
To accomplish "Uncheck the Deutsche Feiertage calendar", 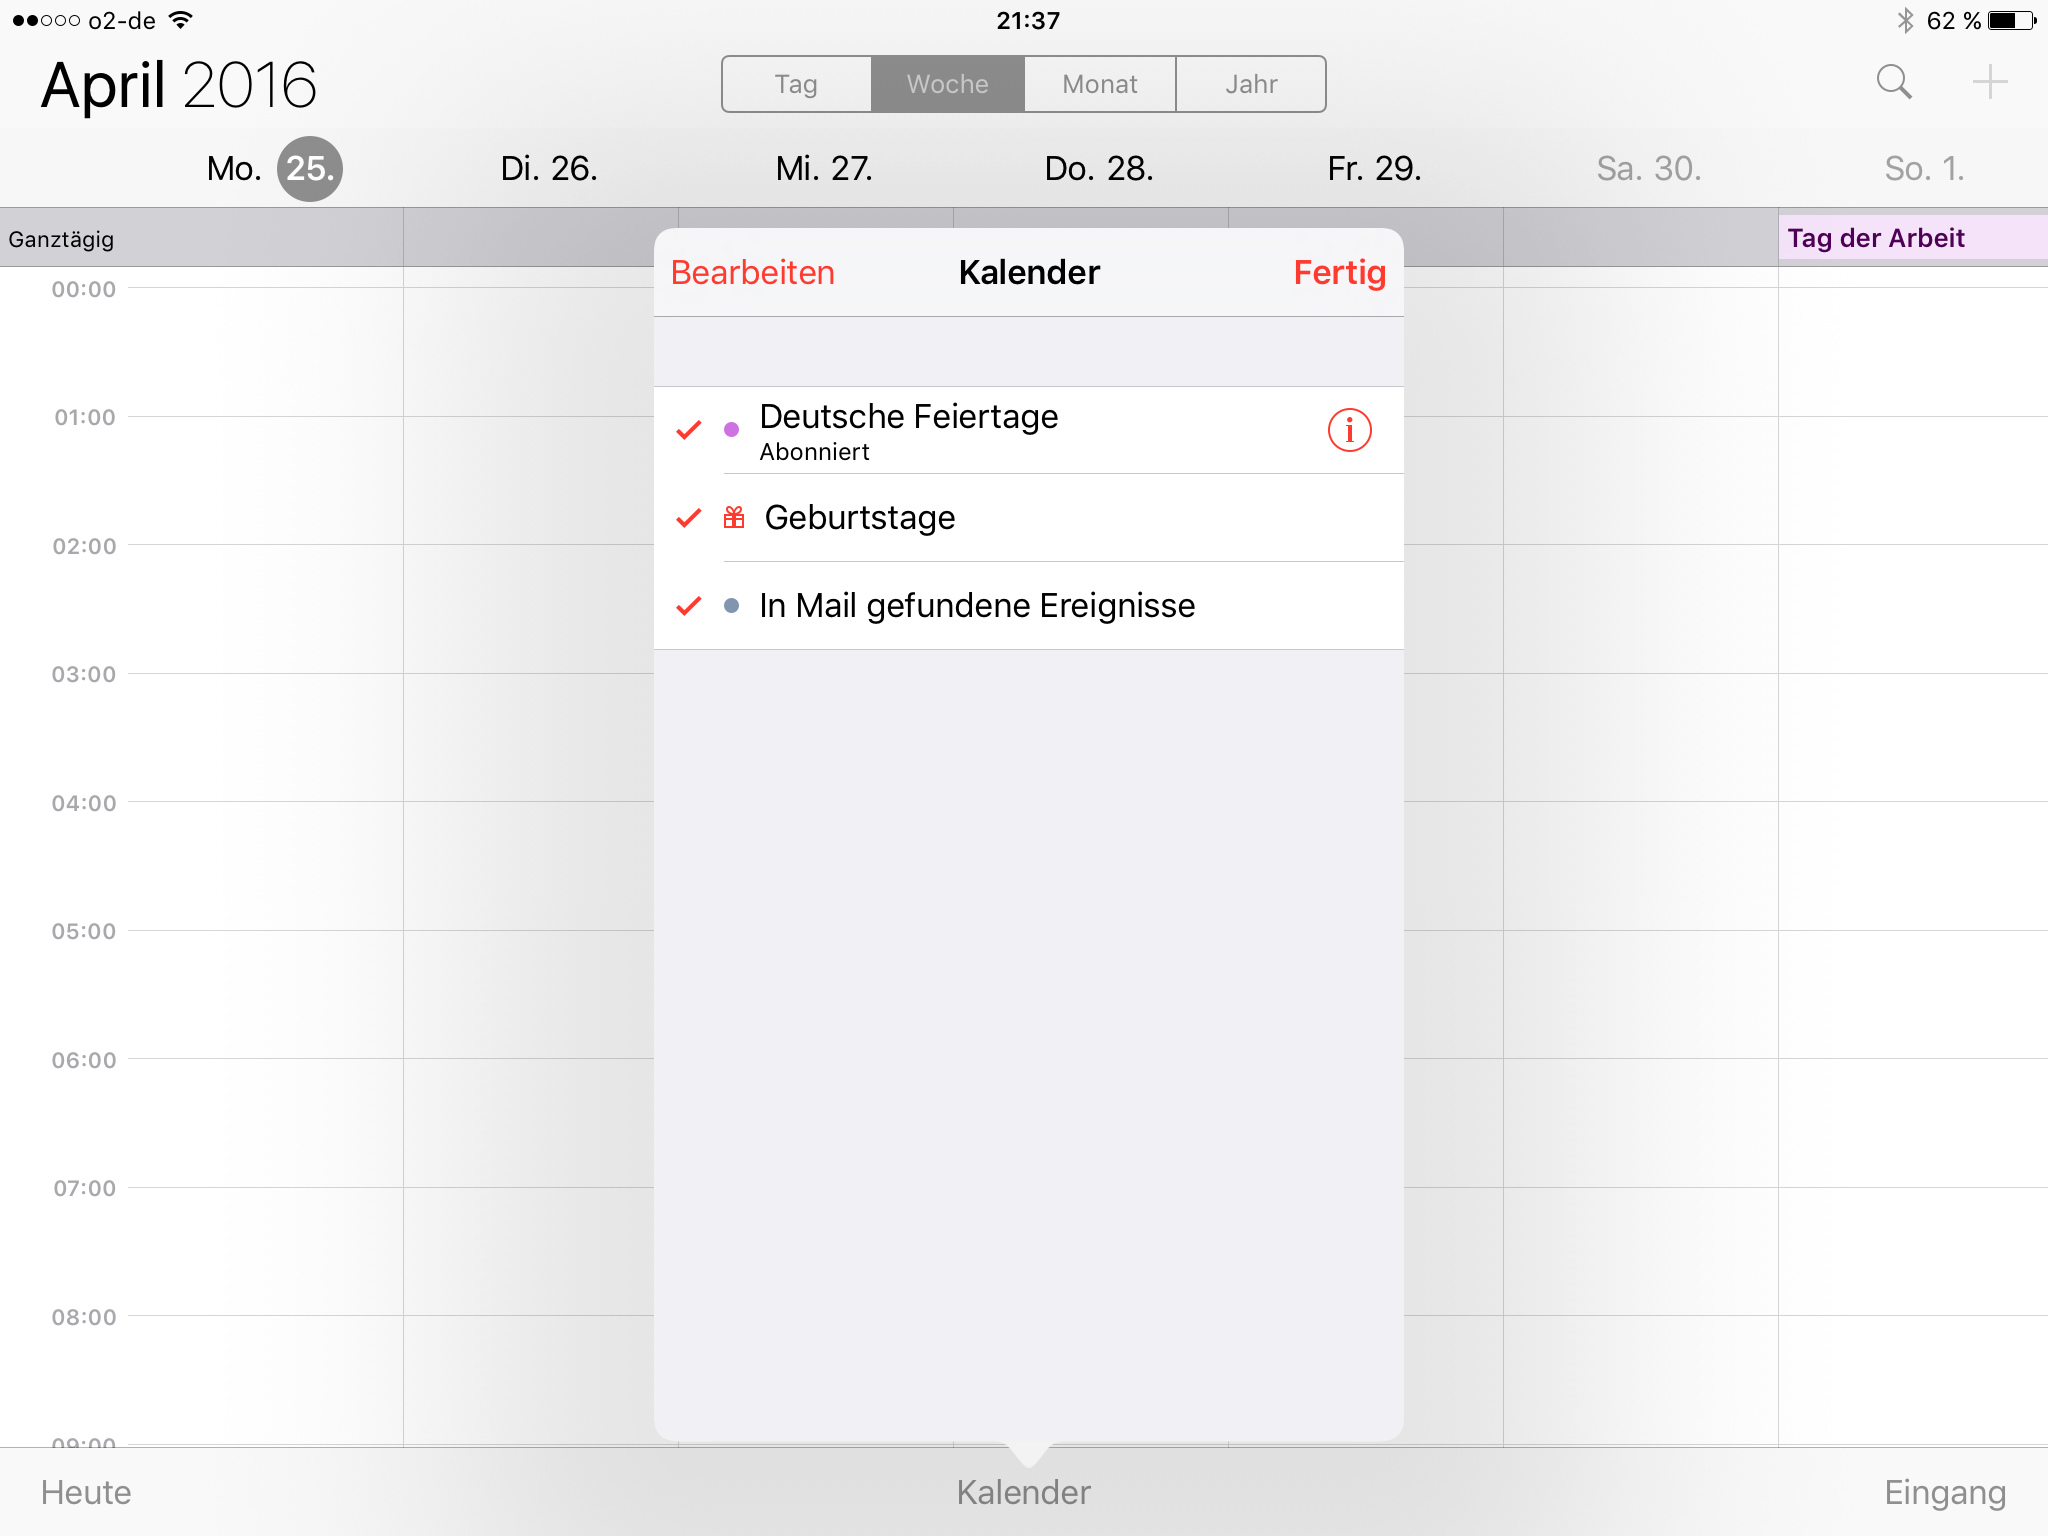I will click(x=688, y=430).
